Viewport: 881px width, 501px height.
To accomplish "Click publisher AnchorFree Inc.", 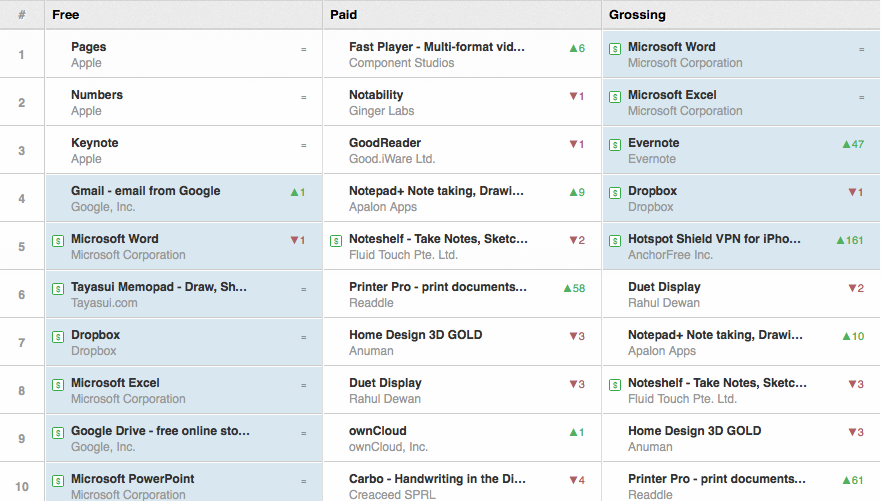I will coord(670,255).
